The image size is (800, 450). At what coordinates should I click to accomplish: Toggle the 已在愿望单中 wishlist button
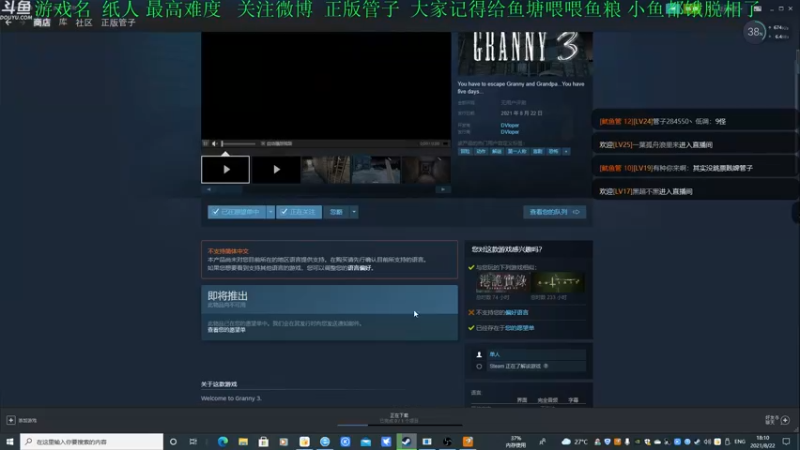pos(237,212)
